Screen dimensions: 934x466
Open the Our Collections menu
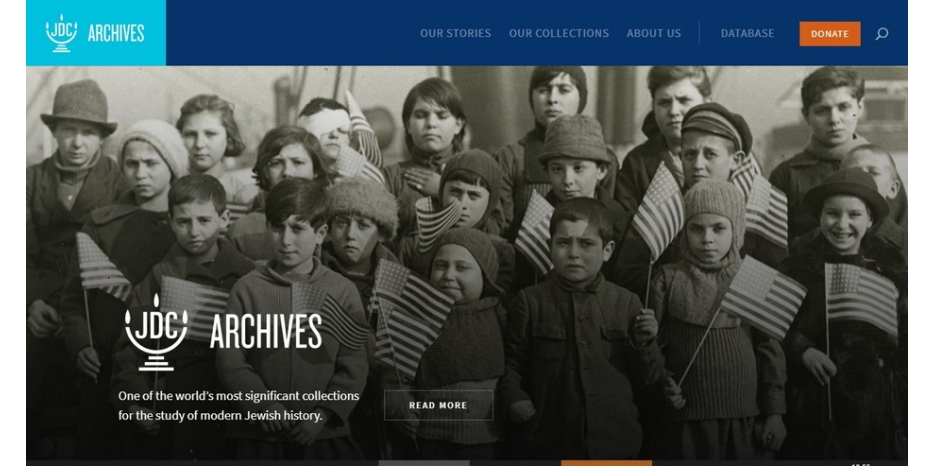[x=559, y=33]
